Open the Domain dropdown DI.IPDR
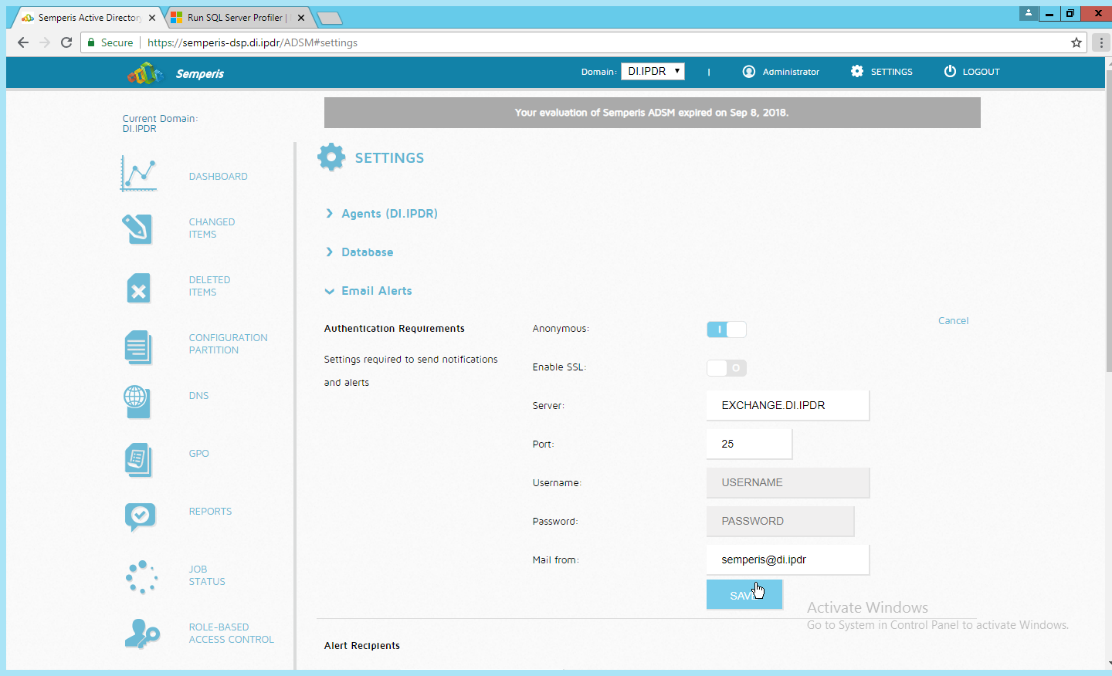This screenshot has height=676, width=1112. point(652,72)
